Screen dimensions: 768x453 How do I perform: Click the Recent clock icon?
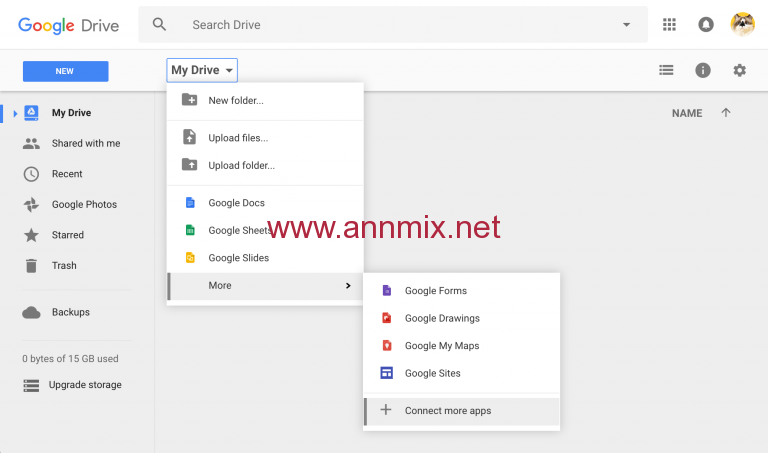tap(31, 174)
